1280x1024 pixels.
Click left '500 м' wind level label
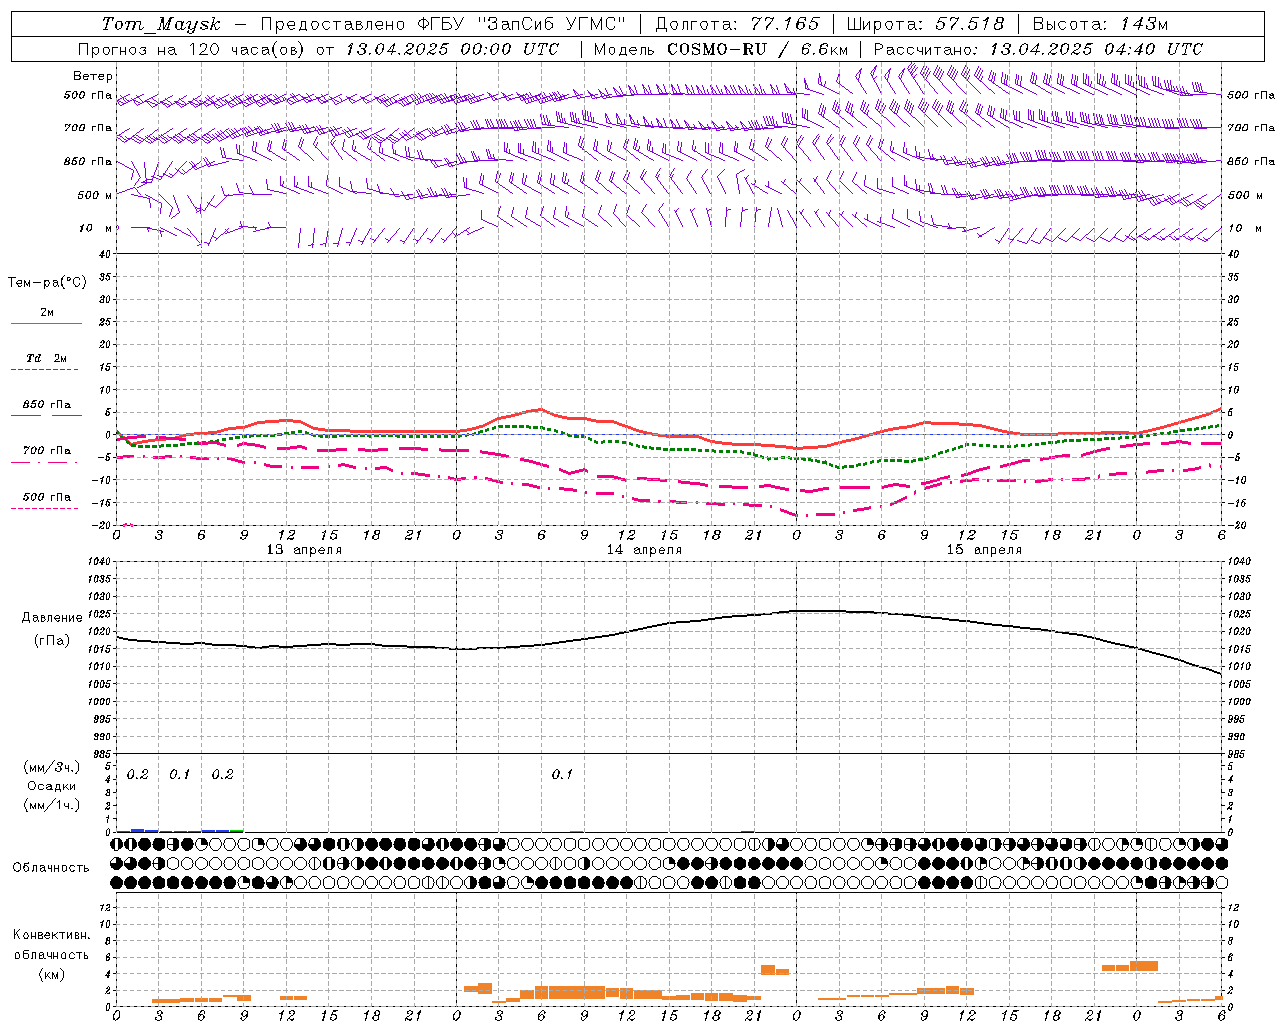95,195
